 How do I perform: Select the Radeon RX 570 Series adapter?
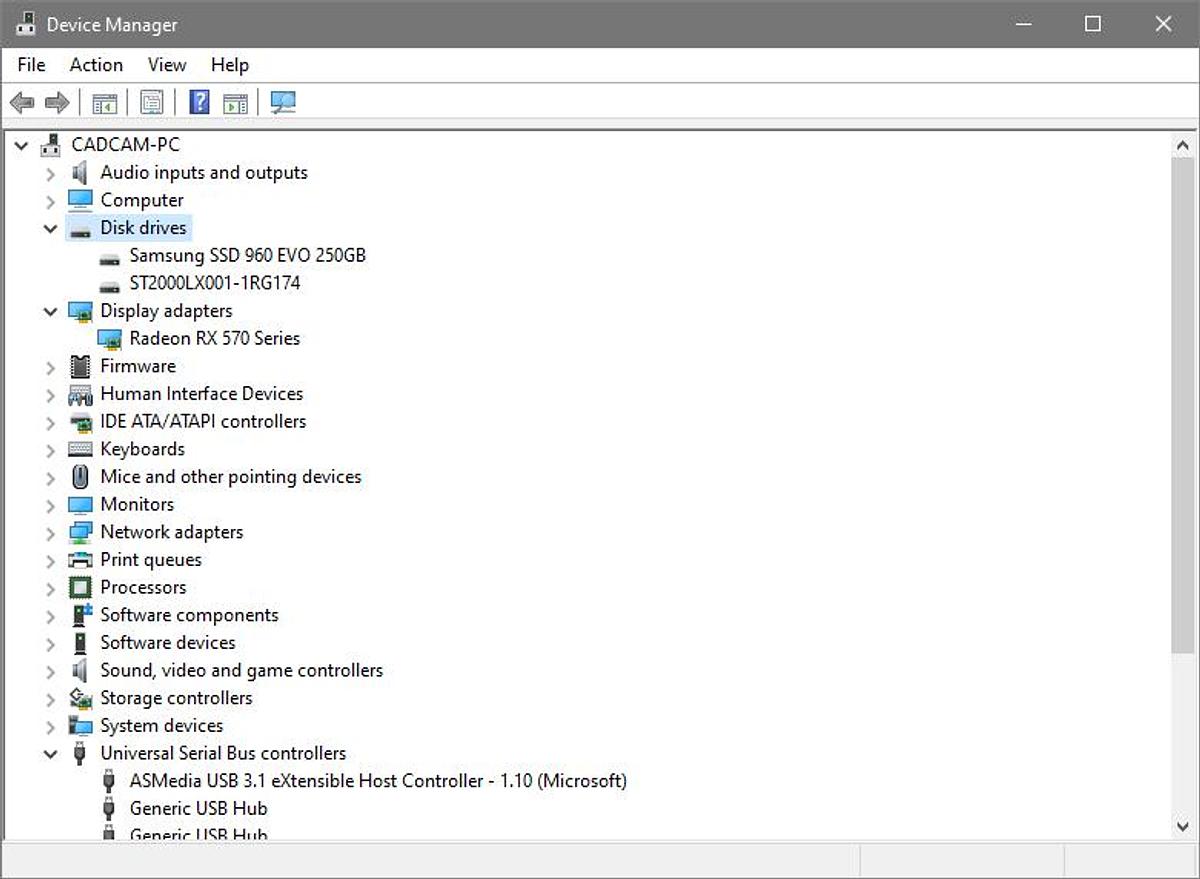[214, 338]
